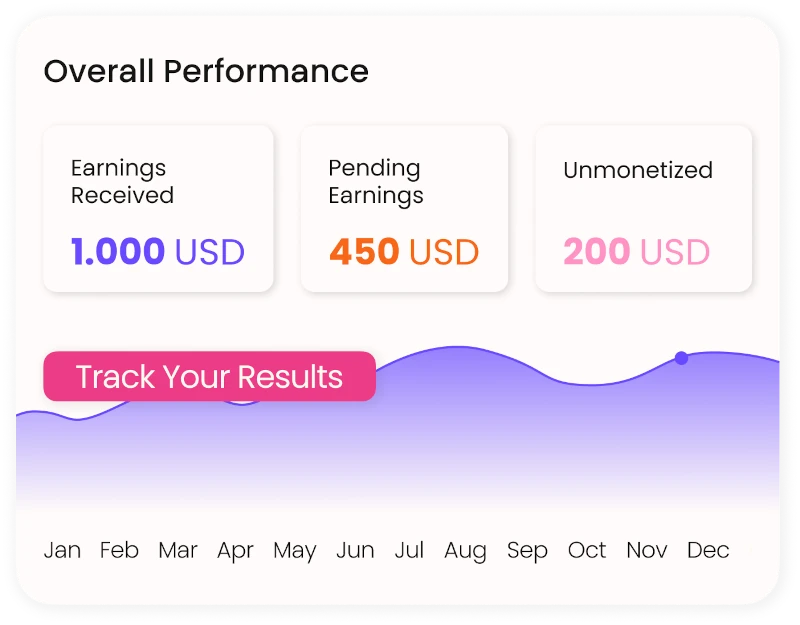Select the Feb month label

[x=119, y=550]
